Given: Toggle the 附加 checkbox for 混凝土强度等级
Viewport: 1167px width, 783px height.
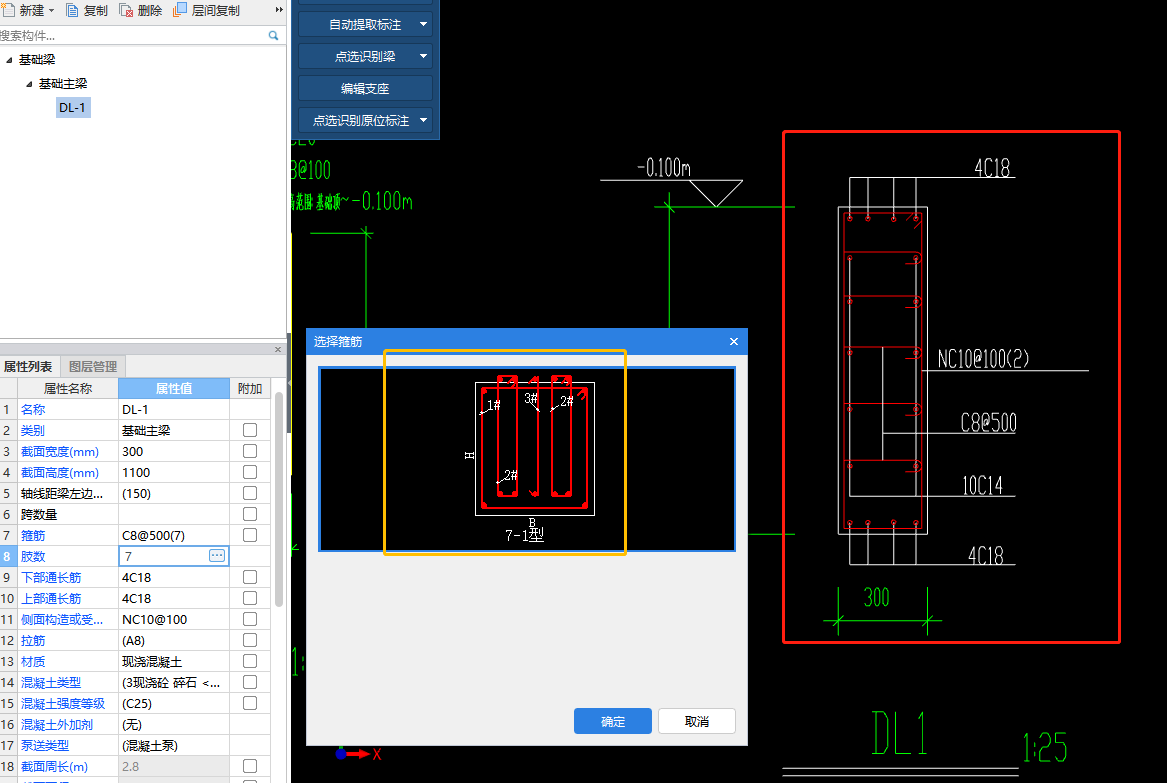Looking at the screenshot, I should click(x=250, y=703).
